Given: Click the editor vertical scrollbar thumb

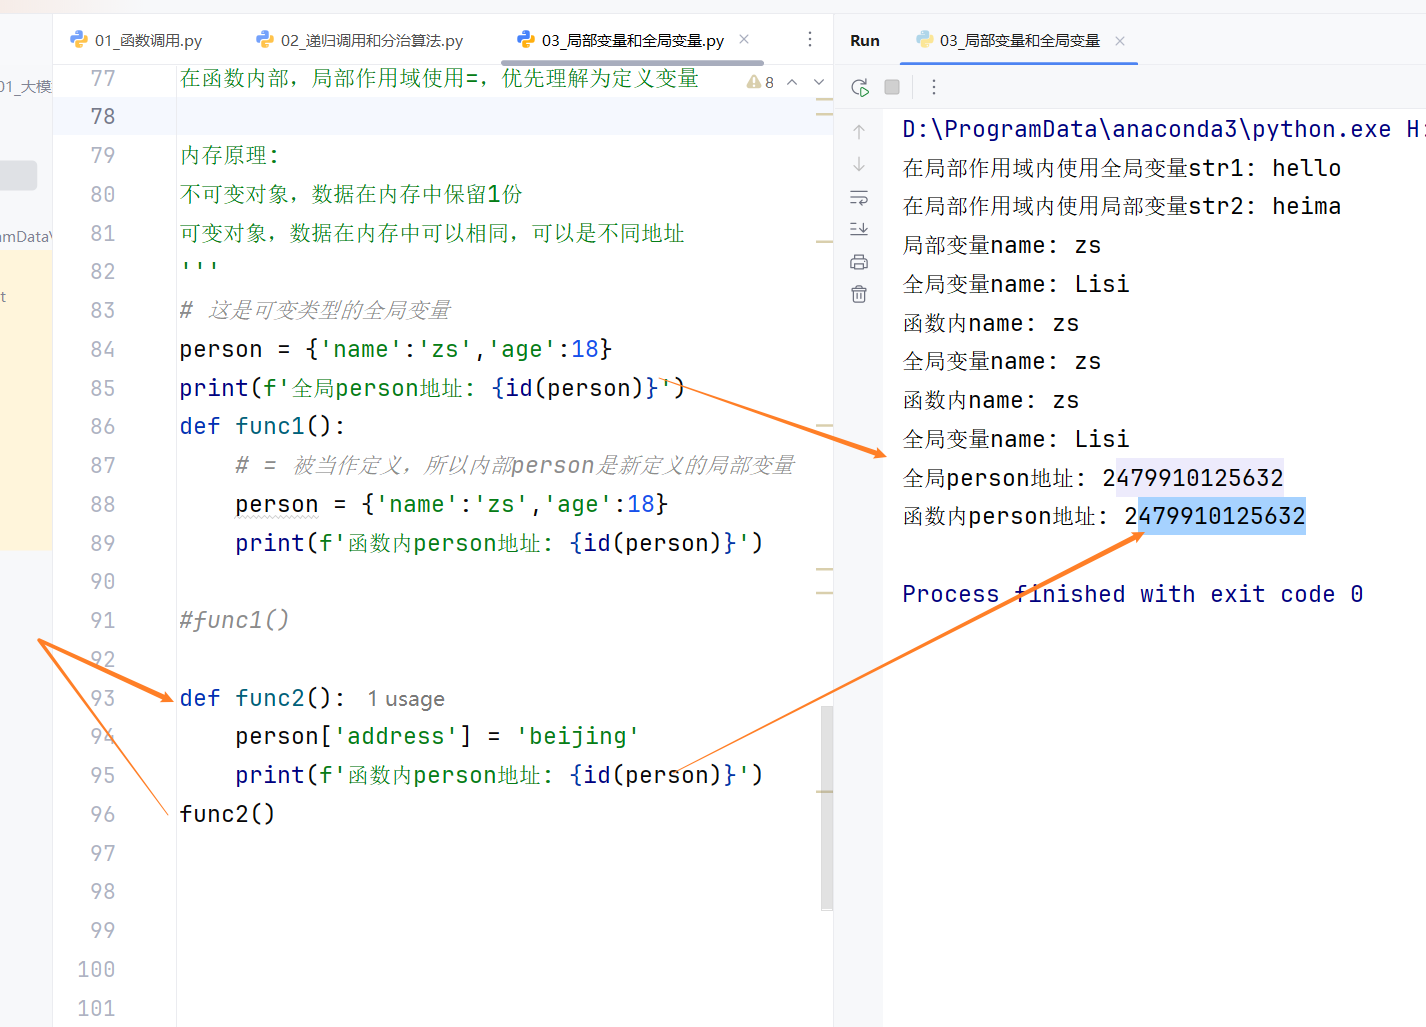Looking at the screenshot, I should coord(827,808).
